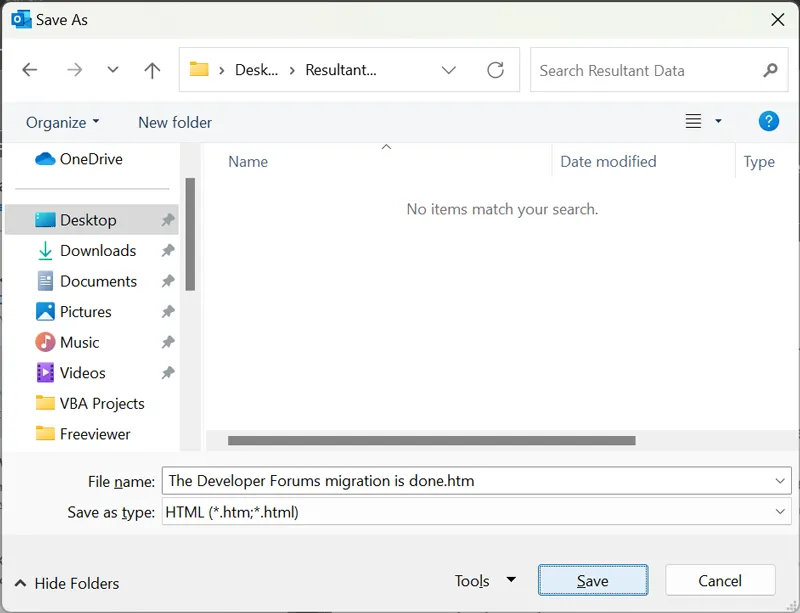This screenshot has width=800, height=613.
Task: Select OneDrive in navigation pane
Action: pyautogui.click(x=90, y=159)
